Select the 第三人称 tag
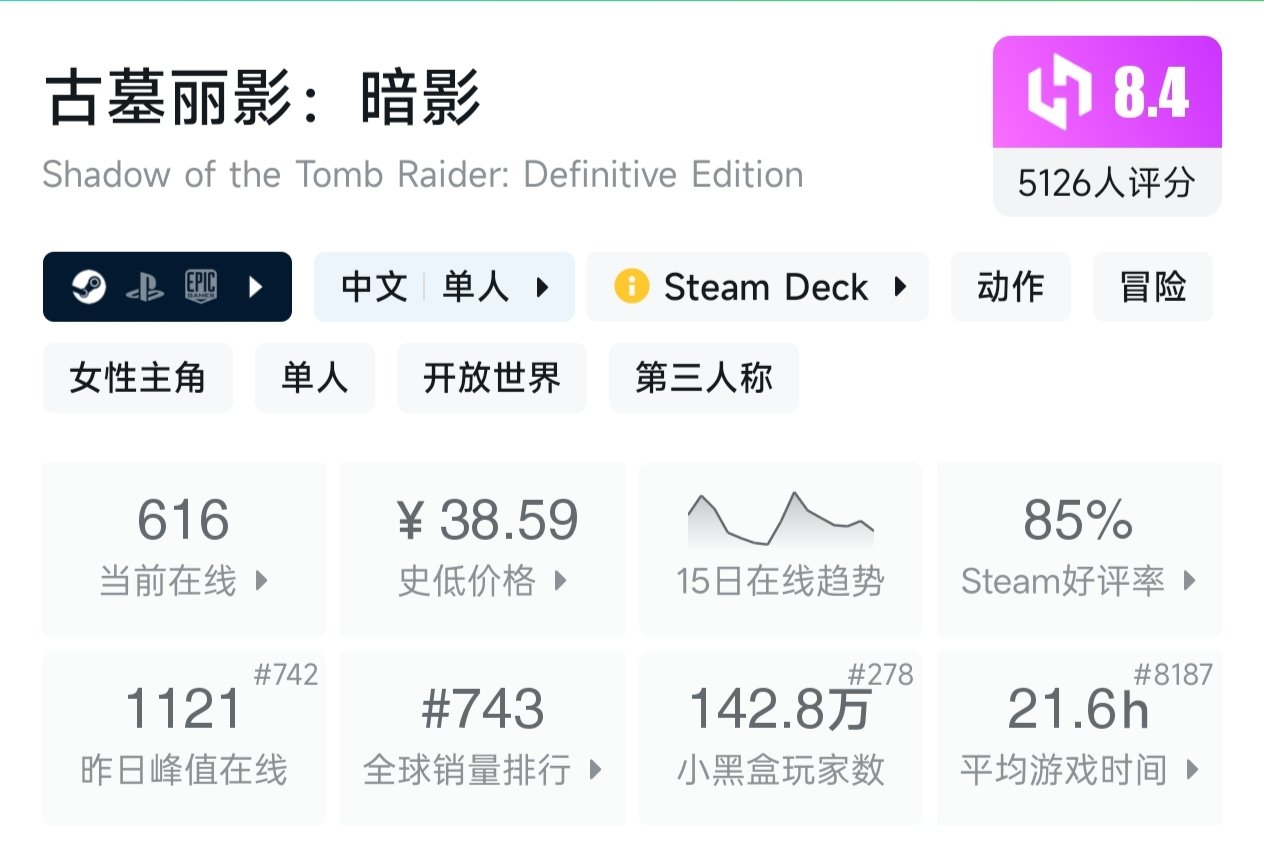This screenshot has height=841, width=1264. (703, 378)
